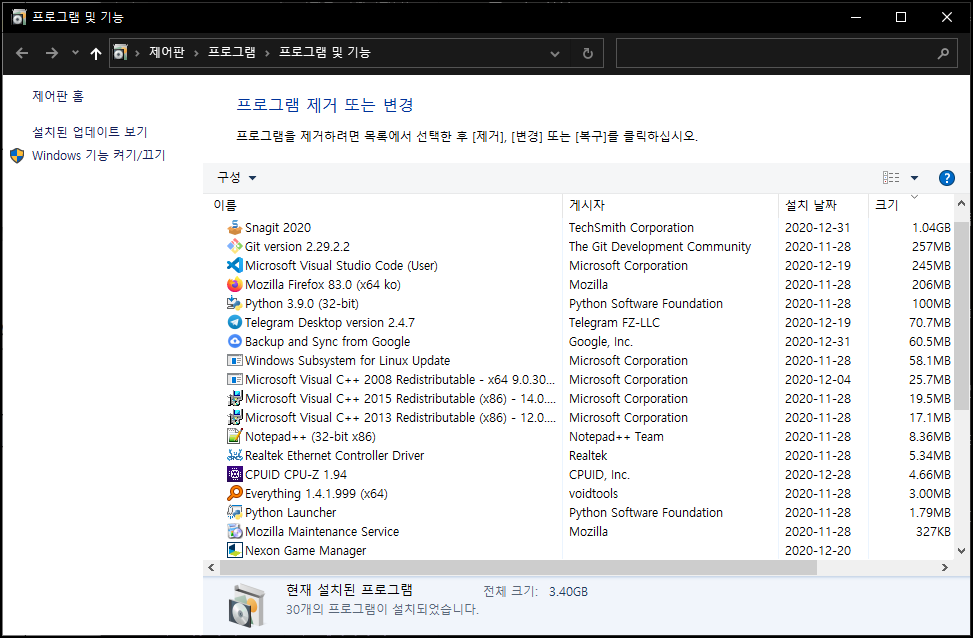Click the CPUID CPU-Z 1.94 icon
Image resolution: width=973 pixels, height=638 pixels.
pos(235,474)
